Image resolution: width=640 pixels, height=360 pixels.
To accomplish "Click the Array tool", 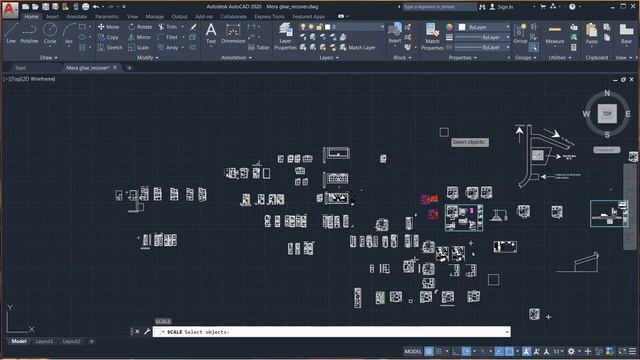I will [168, 47].
